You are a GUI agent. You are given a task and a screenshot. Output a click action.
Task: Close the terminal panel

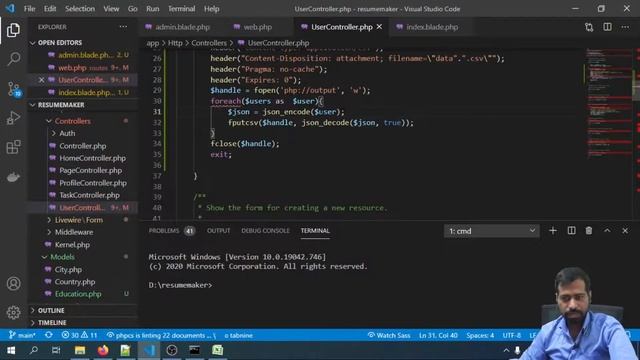625,231
